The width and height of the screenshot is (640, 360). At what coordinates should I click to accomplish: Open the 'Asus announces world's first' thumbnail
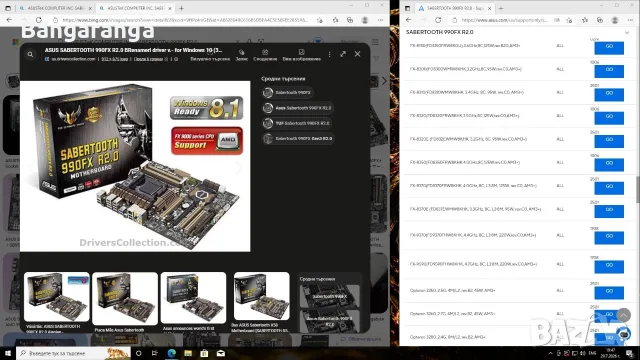(193, 298)
